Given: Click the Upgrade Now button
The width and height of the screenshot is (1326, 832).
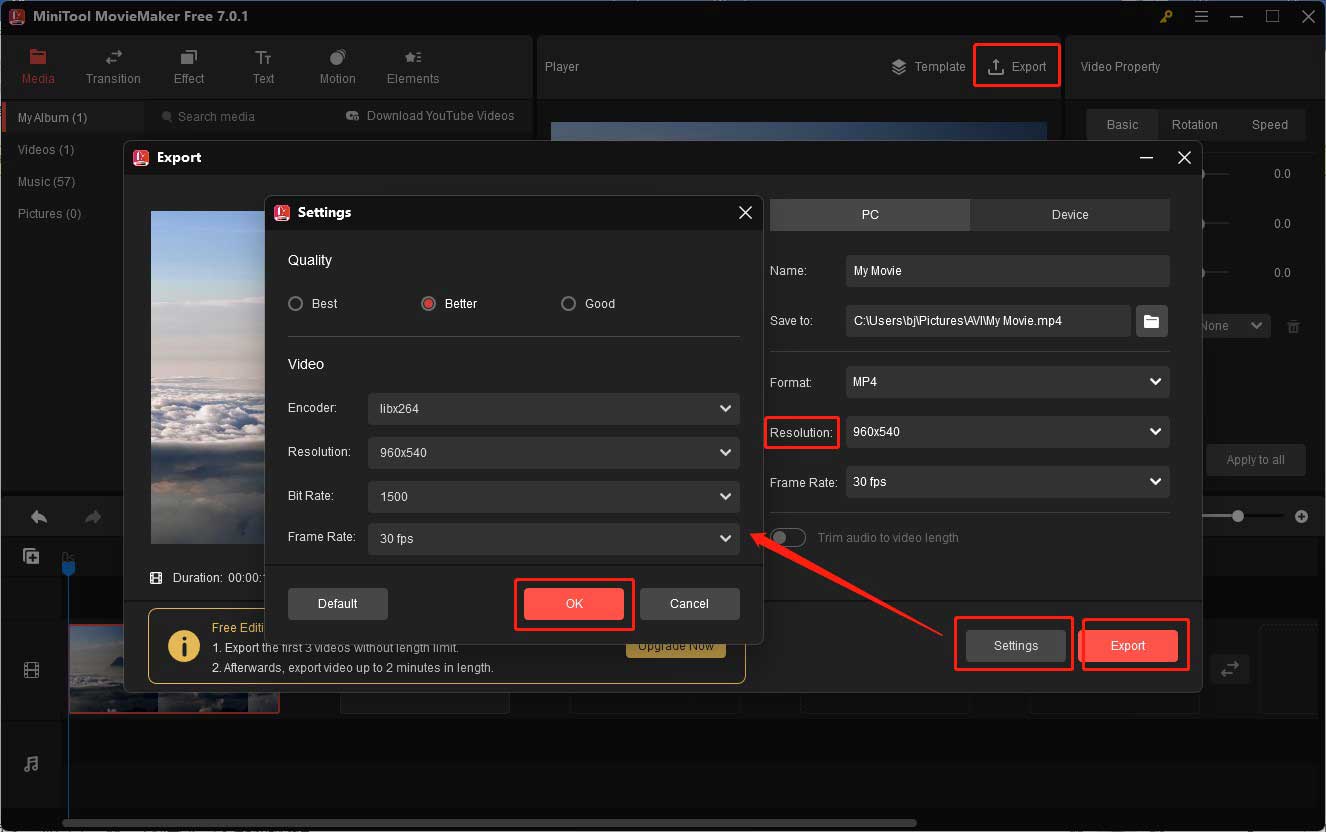Looking at the screenshot, I should tap(676, 646).
